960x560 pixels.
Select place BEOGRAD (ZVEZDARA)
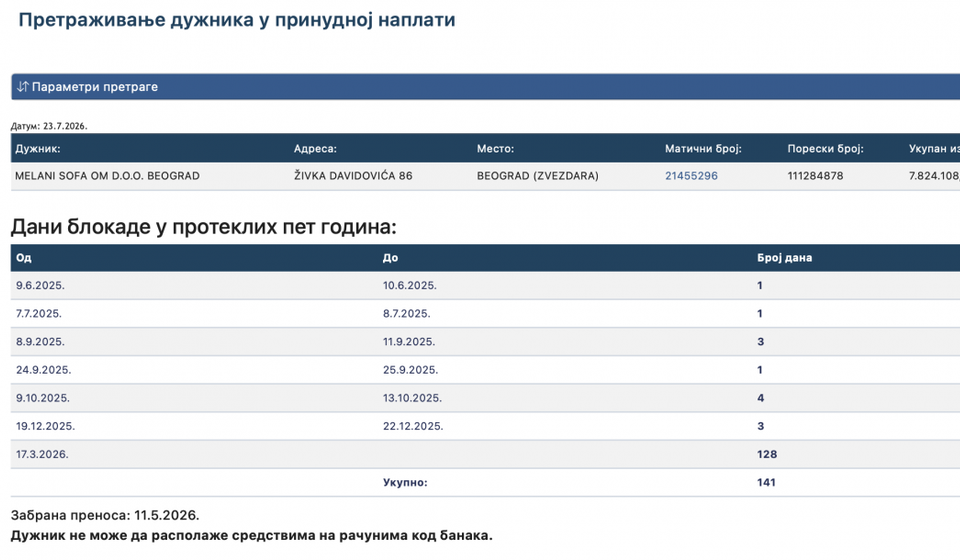pyautogui.click(x=538, y=176)
